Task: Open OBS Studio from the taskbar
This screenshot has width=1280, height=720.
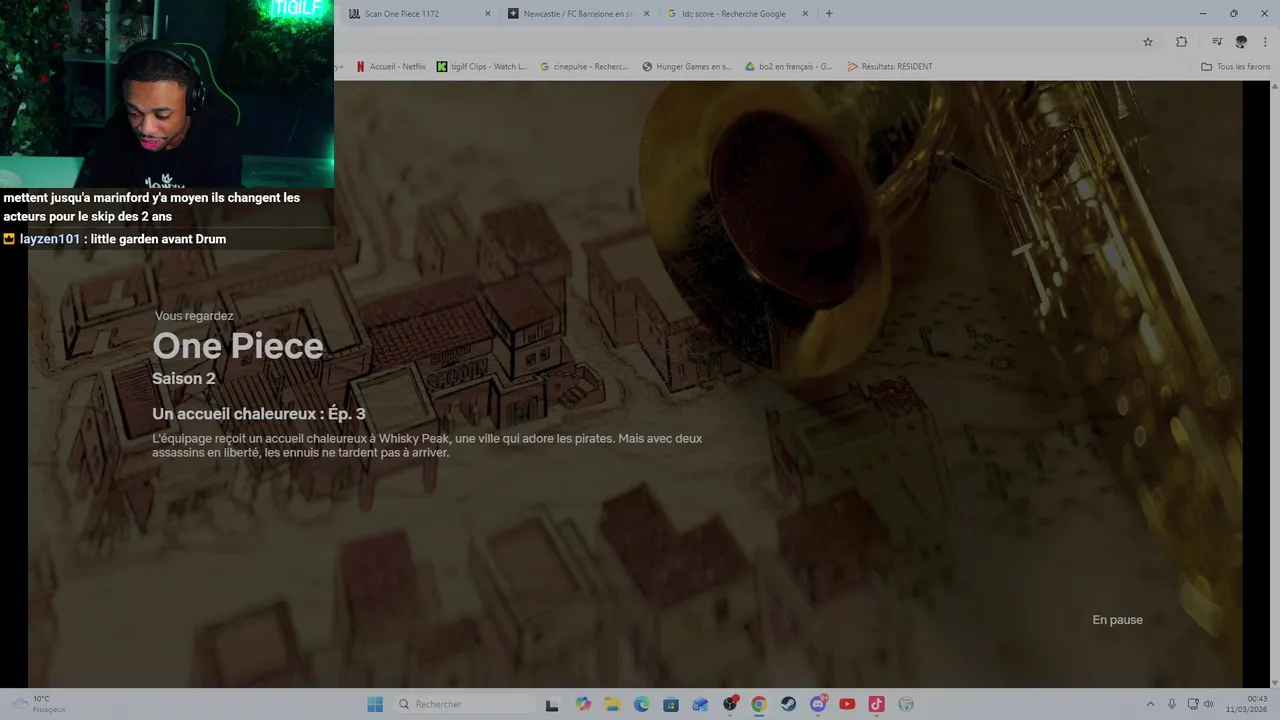Action: pyautogui.click(x=730, y=704)
